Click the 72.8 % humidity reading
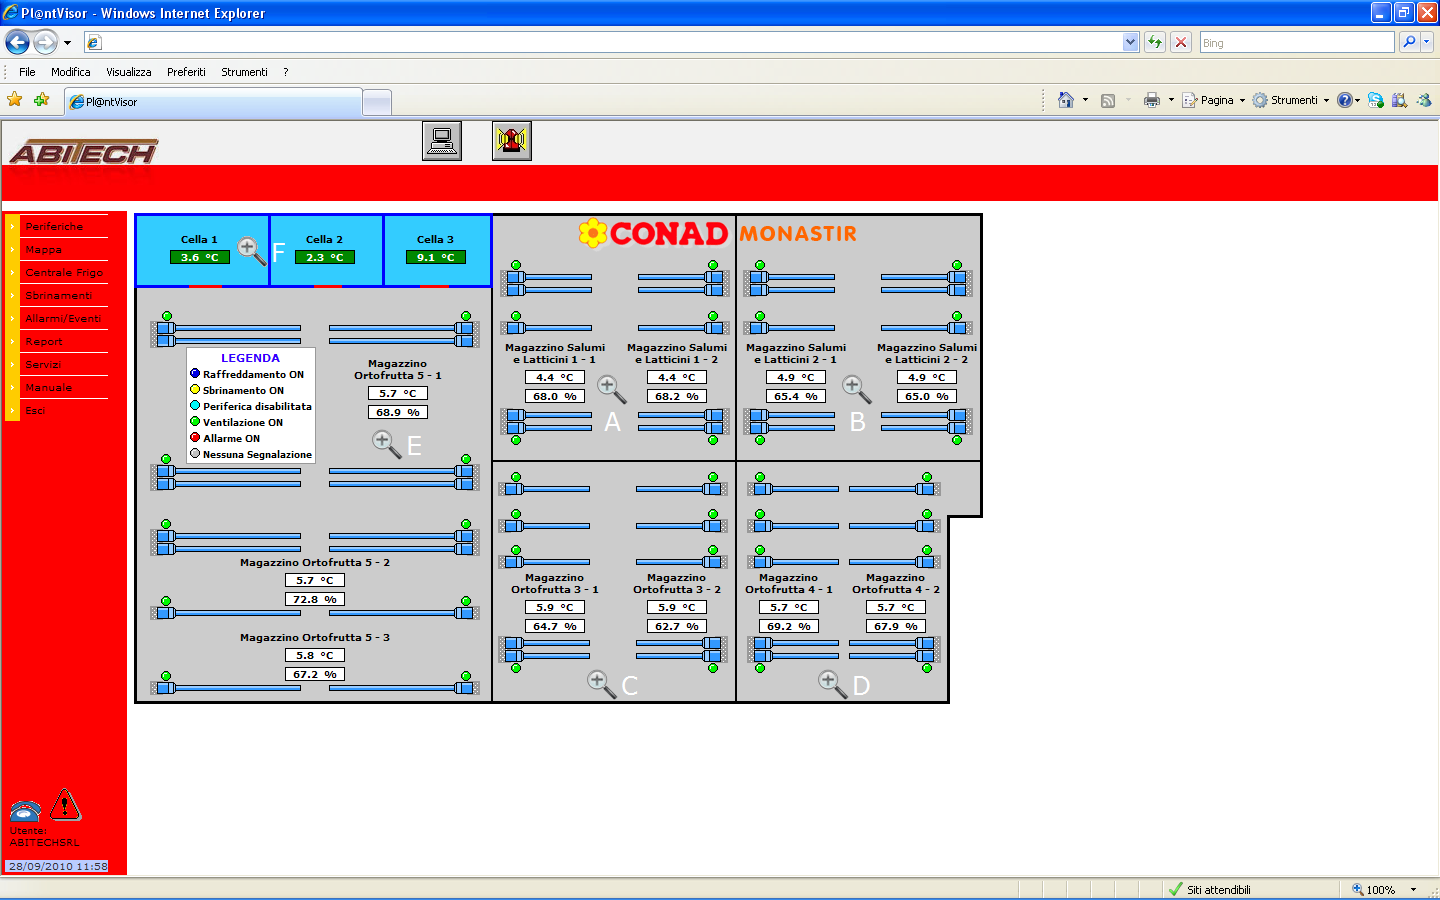 (x=315, y=599)
